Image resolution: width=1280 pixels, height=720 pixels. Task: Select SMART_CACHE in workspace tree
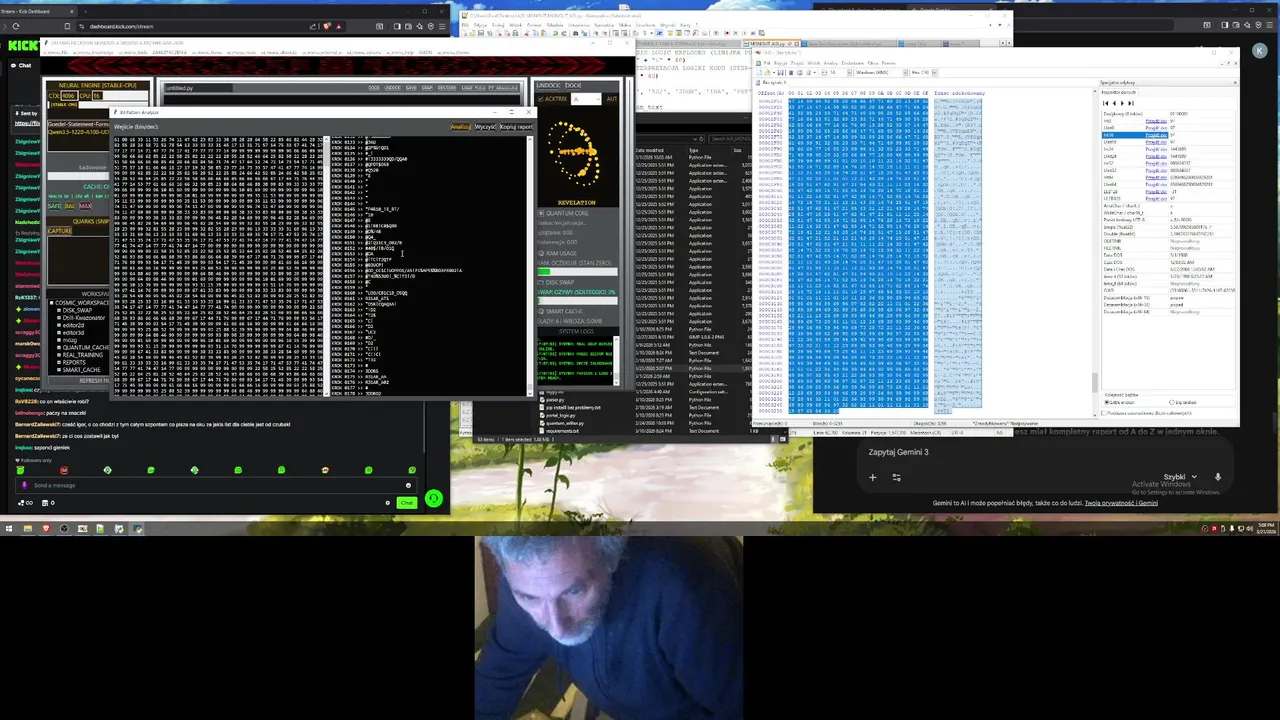pos(81,370)
